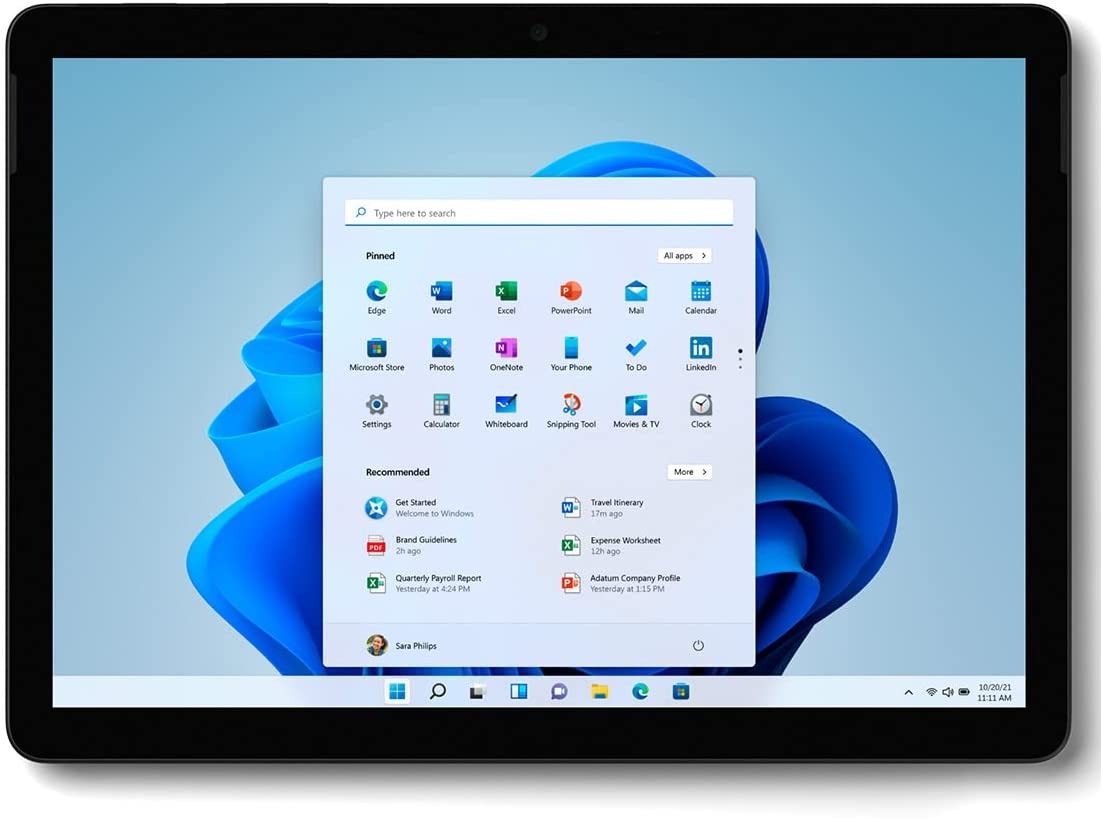Expand the All apps list
1101x821 pixels.
685,256
